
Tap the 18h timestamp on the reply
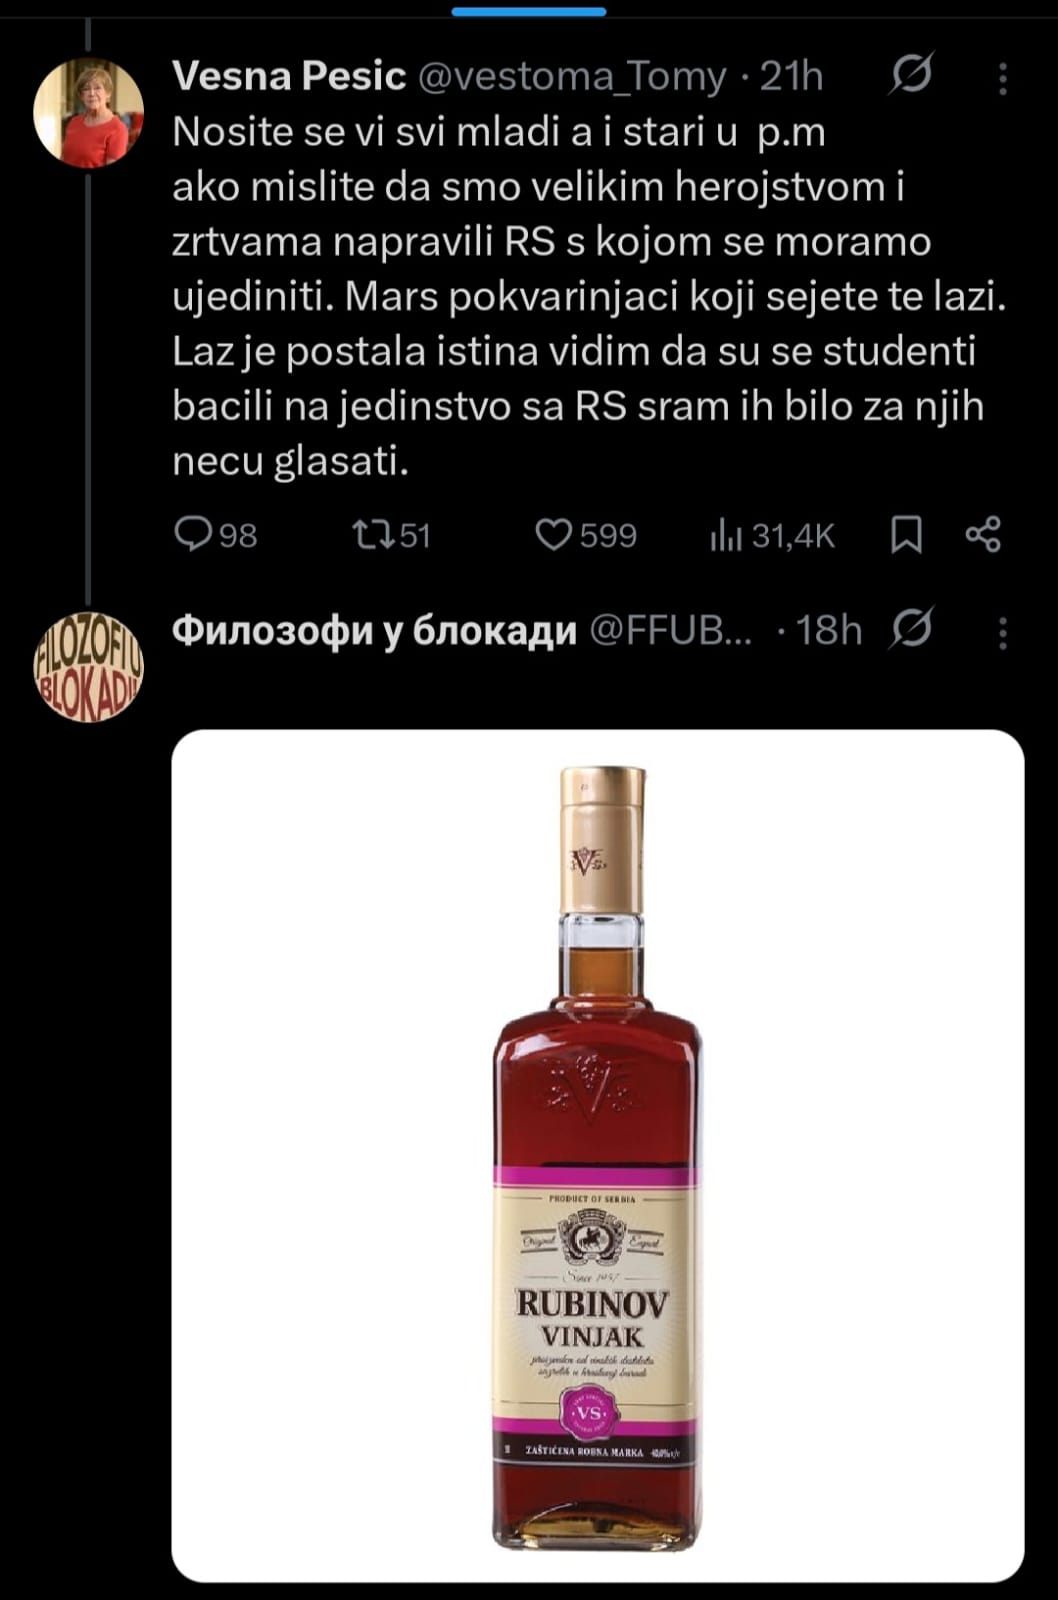[x=829, y=631]
